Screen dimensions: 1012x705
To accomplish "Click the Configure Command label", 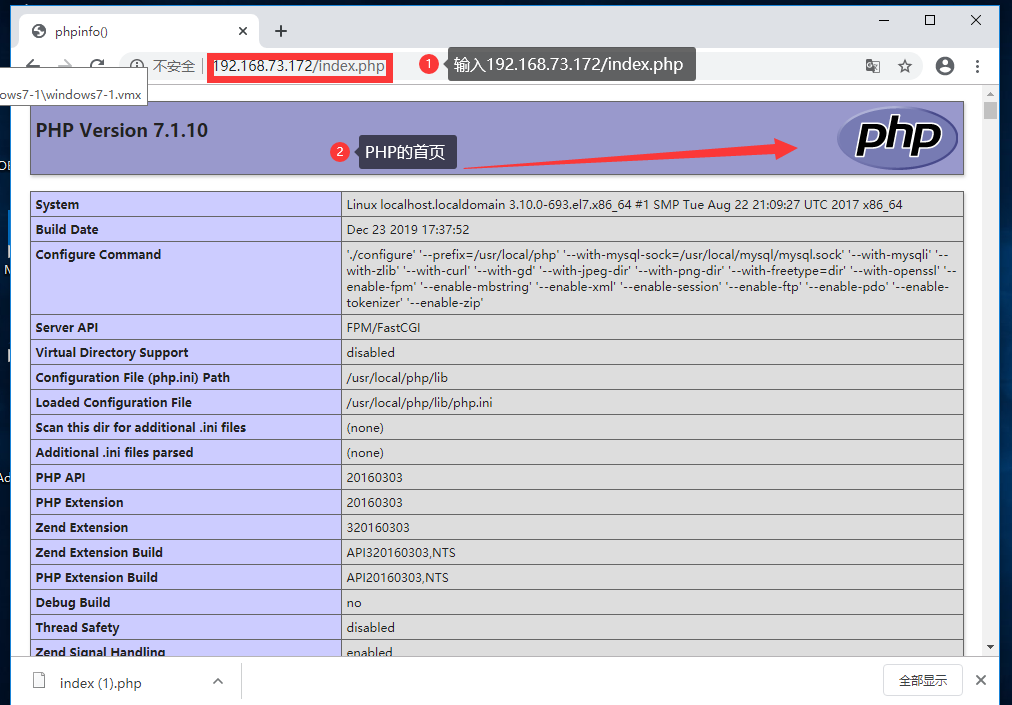I will 98,254.
